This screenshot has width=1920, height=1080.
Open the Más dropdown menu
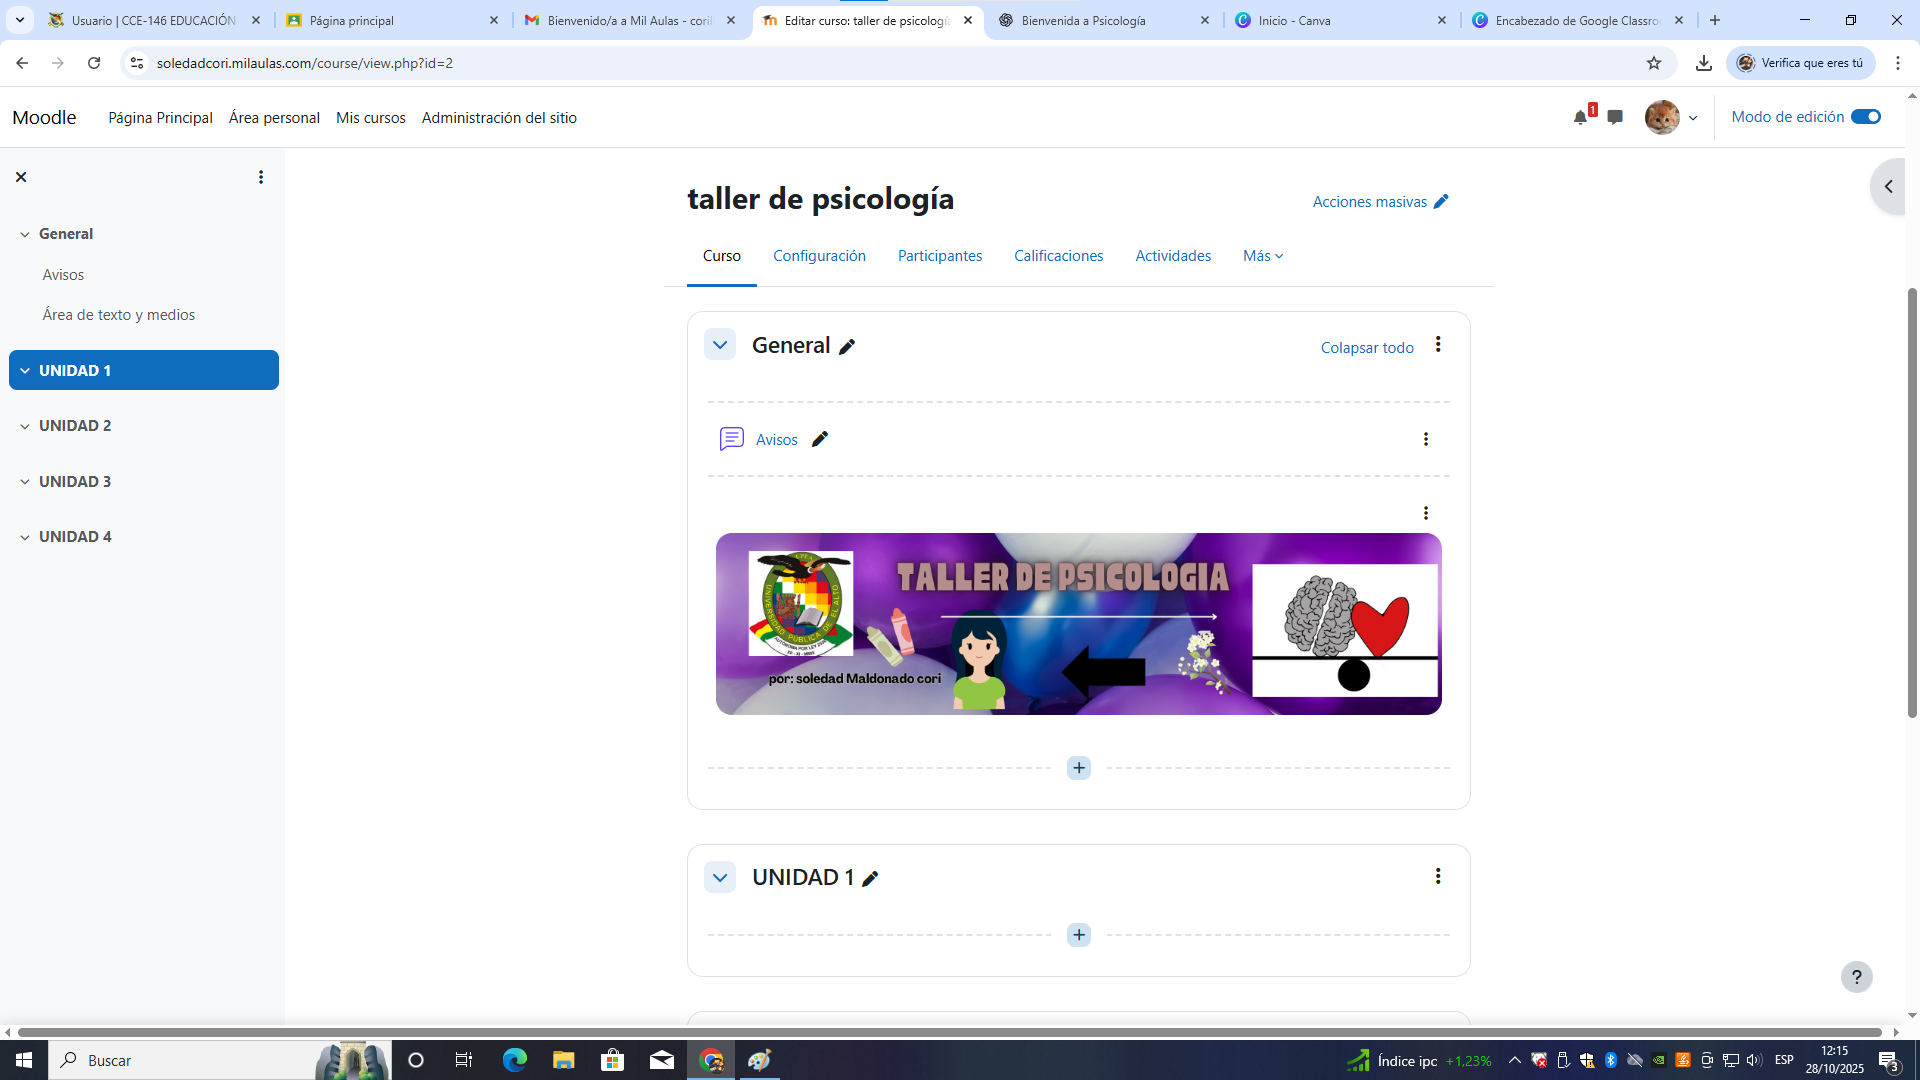[1262, 256]
